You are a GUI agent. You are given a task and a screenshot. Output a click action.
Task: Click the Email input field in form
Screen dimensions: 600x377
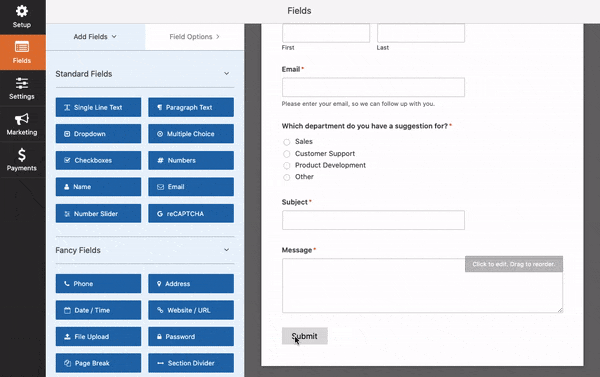pos(373,87)
